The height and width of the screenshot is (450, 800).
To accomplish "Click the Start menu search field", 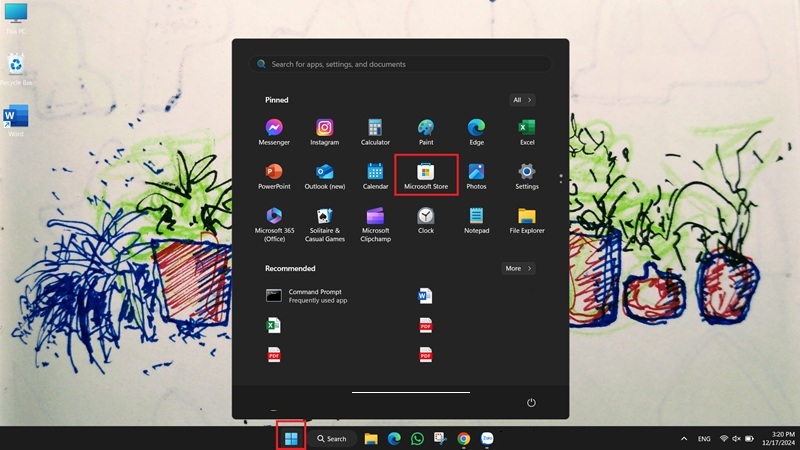I will [x=400, y=64].
